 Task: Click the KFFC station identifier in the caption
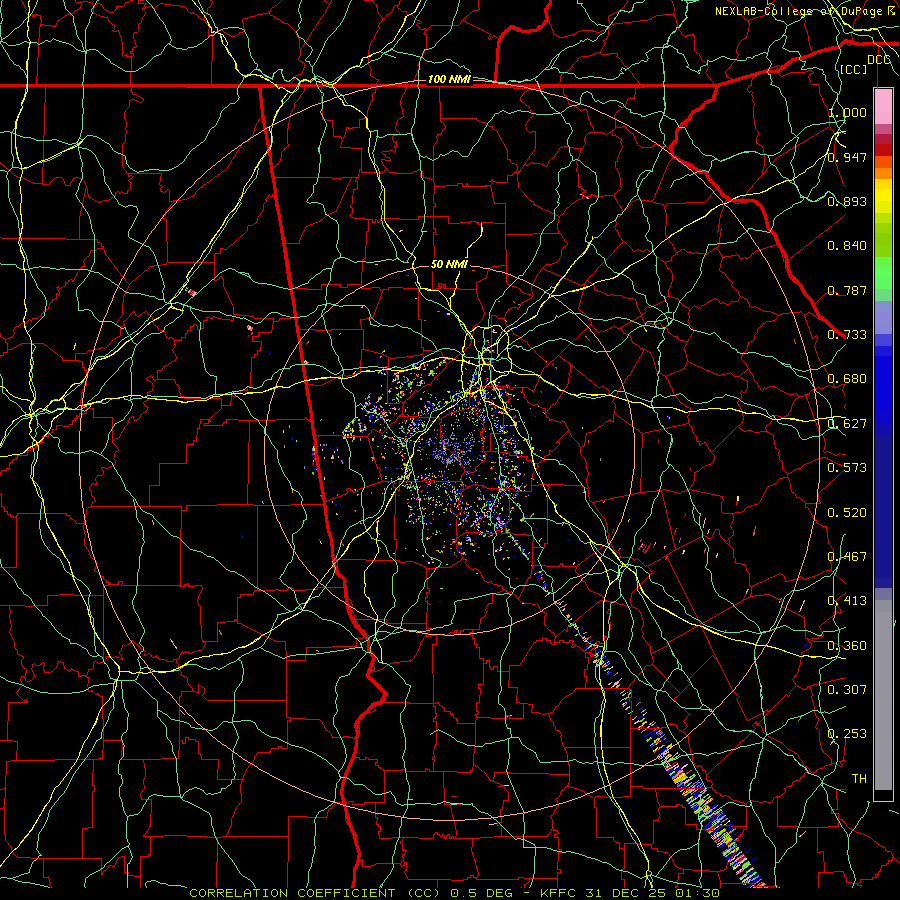tap(560, 893)
